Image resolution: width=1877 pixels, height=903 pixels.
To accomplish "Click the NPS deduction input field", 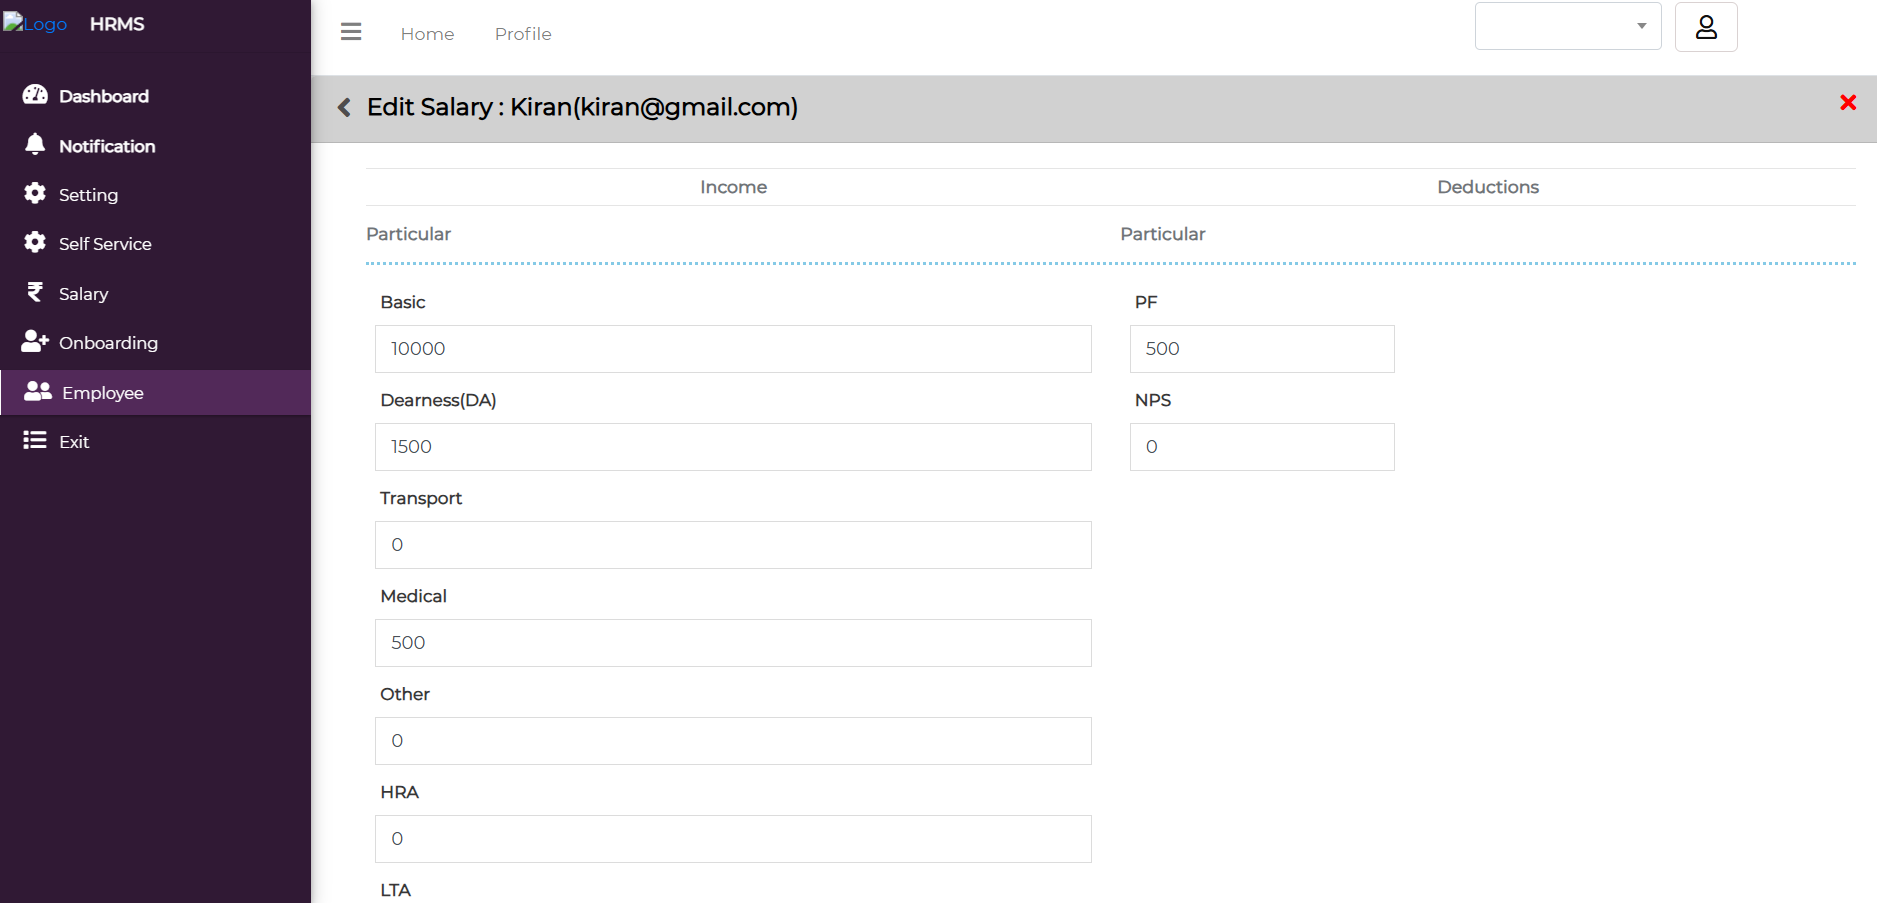I will click(x=1261, y=447).
